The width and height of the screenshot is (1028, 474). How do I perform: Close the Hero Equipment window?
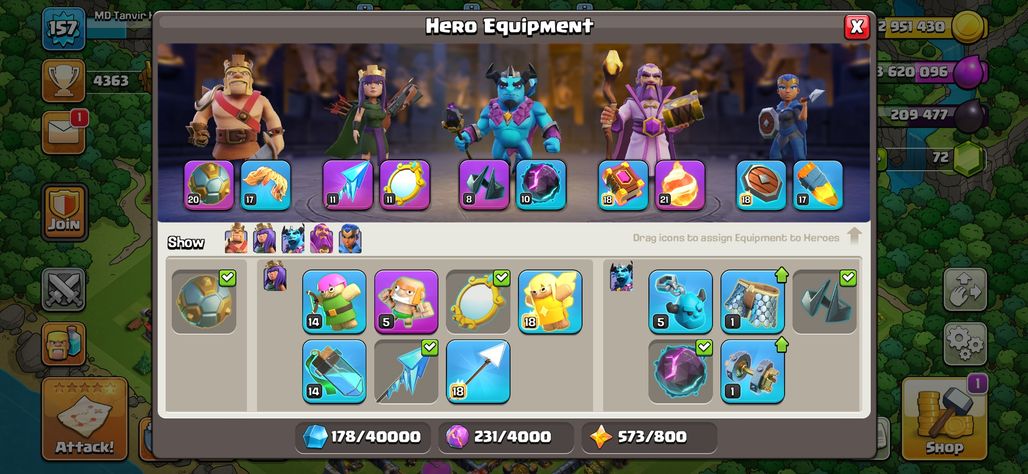pos(856,26)
